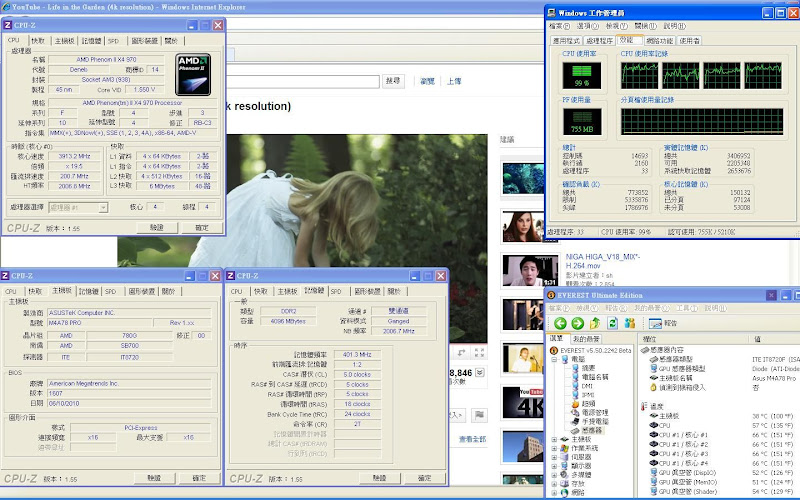This screenshot has height=500, width=800.
Task: Open the 報告 report tool in EVEREST toolbar
Action: [x=663, y=323]
